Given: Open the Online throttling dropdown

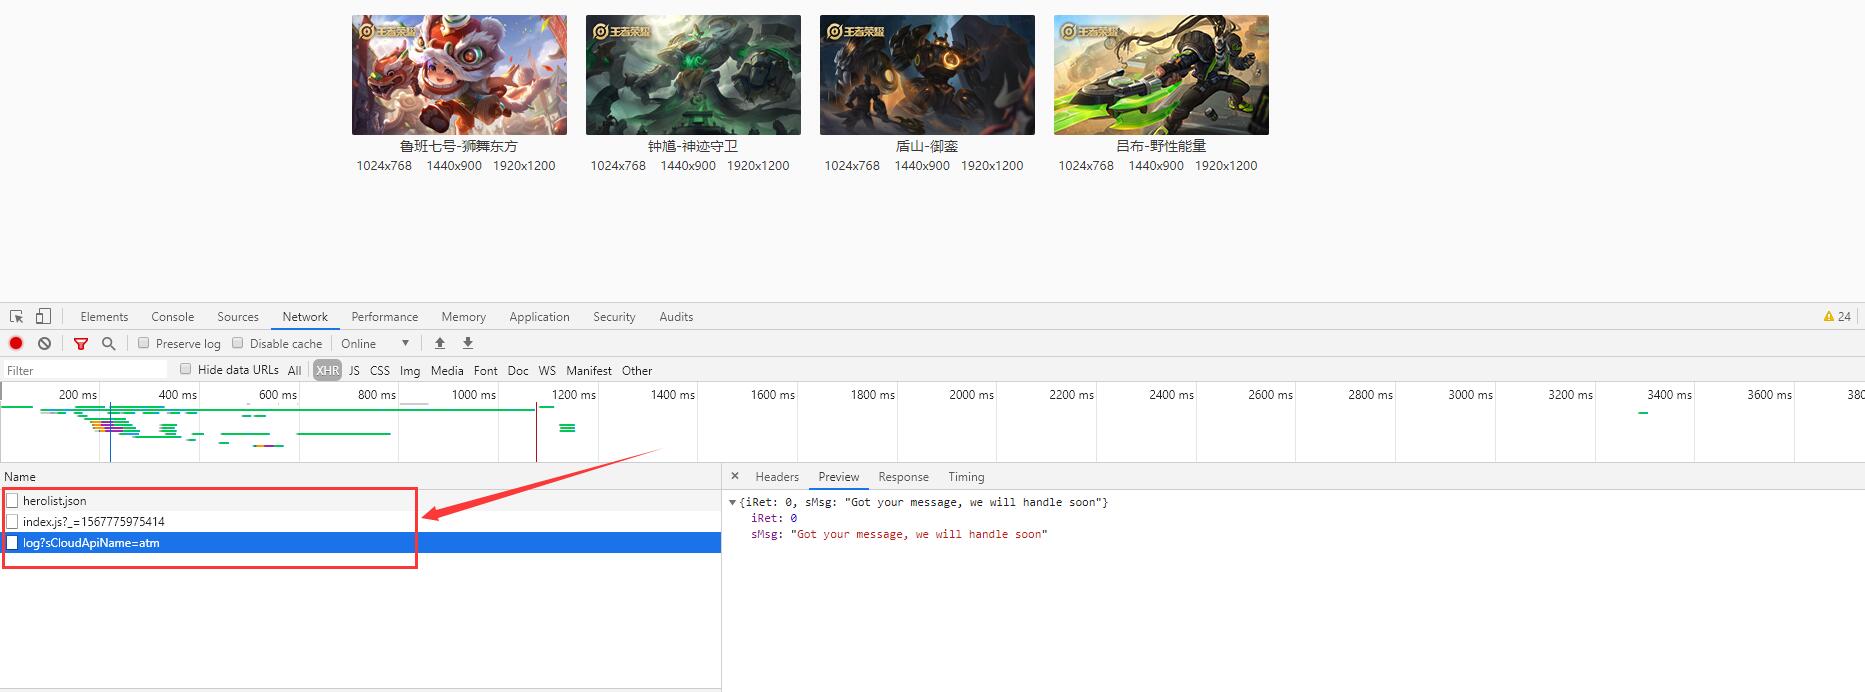Looking at the screenshot, I should click(375, 343).
